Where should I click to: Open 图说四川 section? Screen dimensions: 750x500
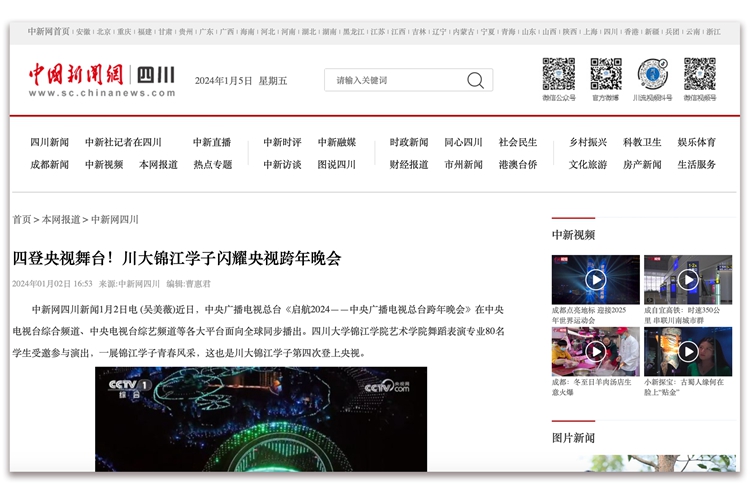337,165
